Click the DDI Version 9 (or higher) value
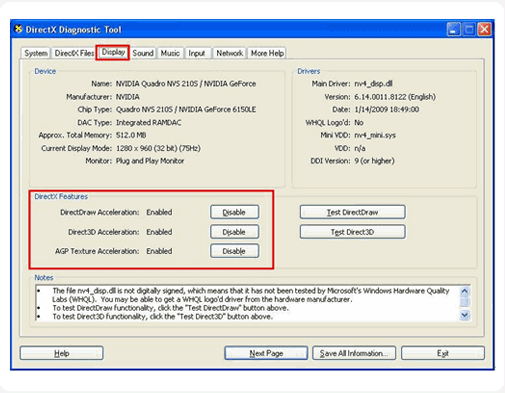The height and width of the screenshot is (393, 505). (374, 161)
